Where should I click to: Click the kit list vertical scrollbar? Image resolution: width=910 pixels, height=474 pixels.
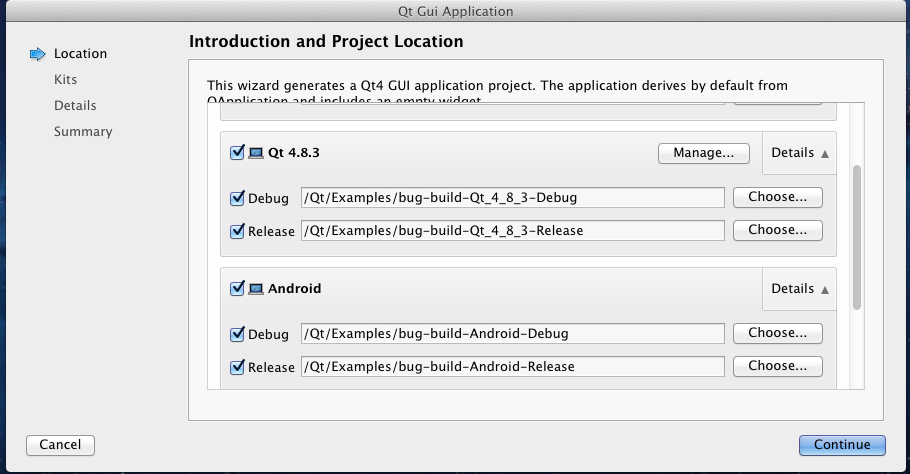coord(857,238)
